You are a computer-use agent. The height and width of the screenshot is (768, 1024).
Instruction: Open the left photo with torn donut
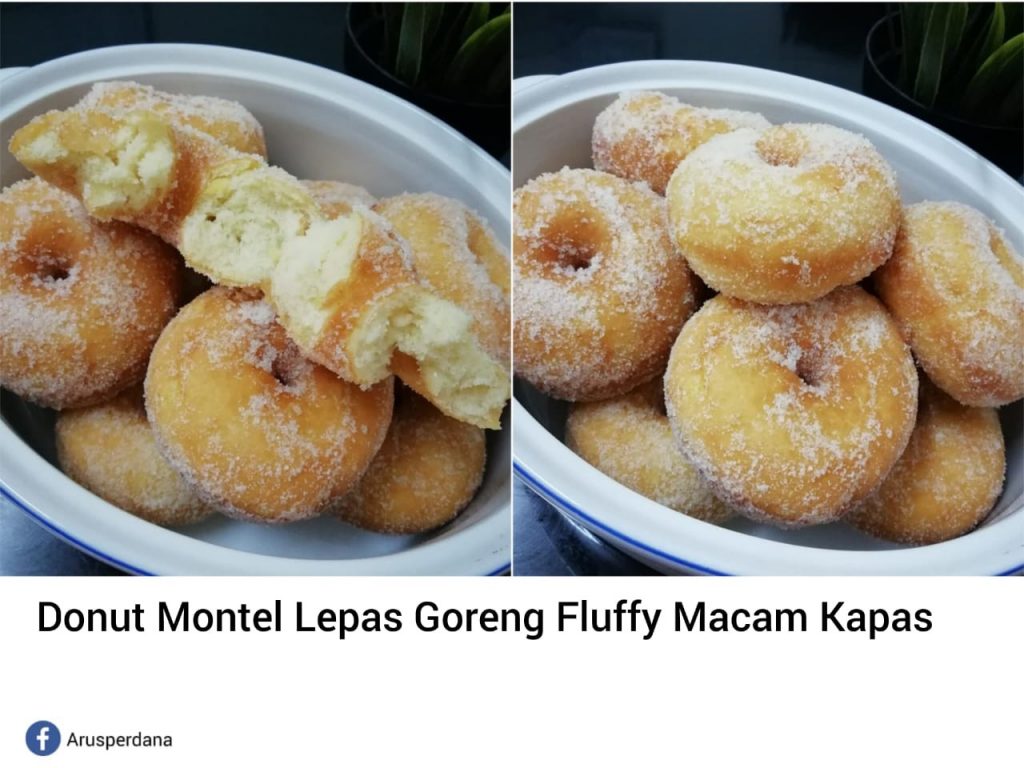[255, 289]
